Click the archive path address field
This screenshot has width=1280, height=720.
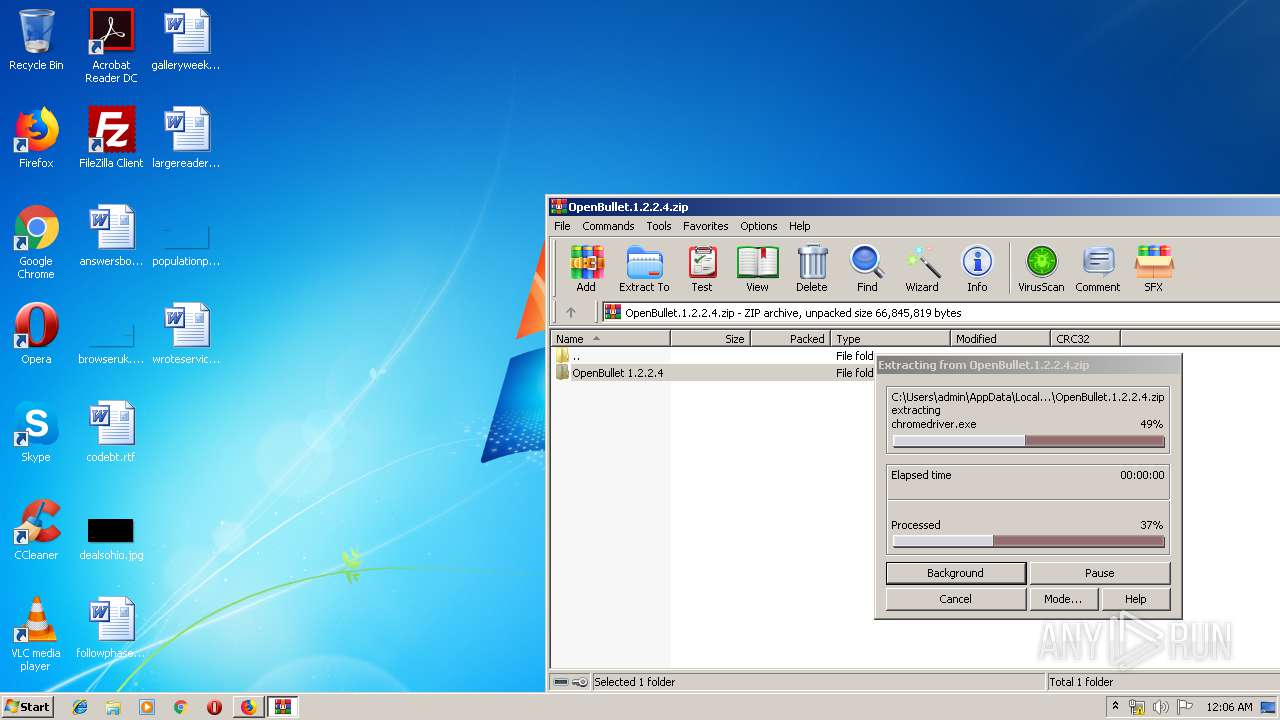[940, 313]
